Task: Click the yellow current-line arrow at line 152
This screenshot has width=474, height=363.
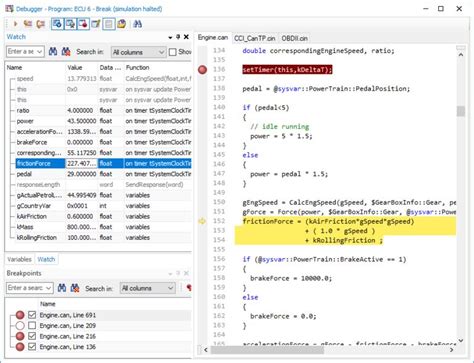Action: (x=202, y=221)
